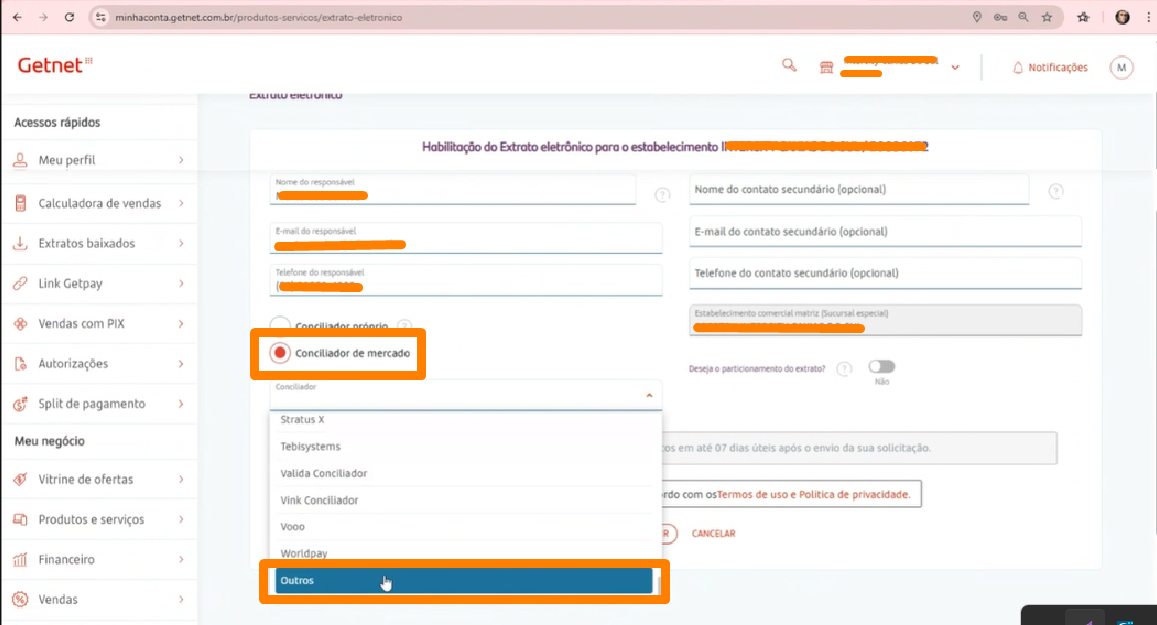
Task: Expand Vendas com PIX chevron
Action: (x=181, y=323)
